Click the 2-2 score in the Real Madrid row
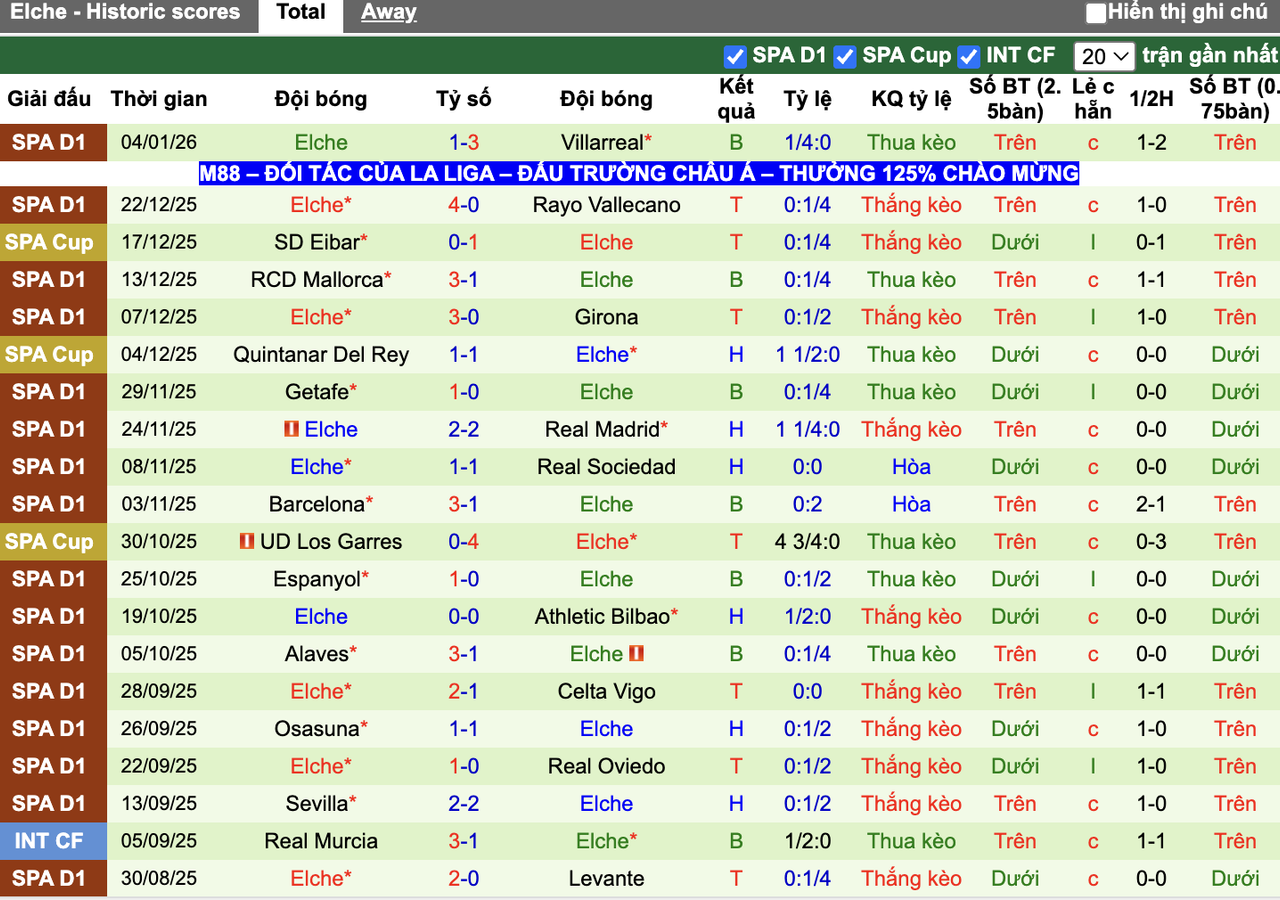 click(x=464, y=430)
